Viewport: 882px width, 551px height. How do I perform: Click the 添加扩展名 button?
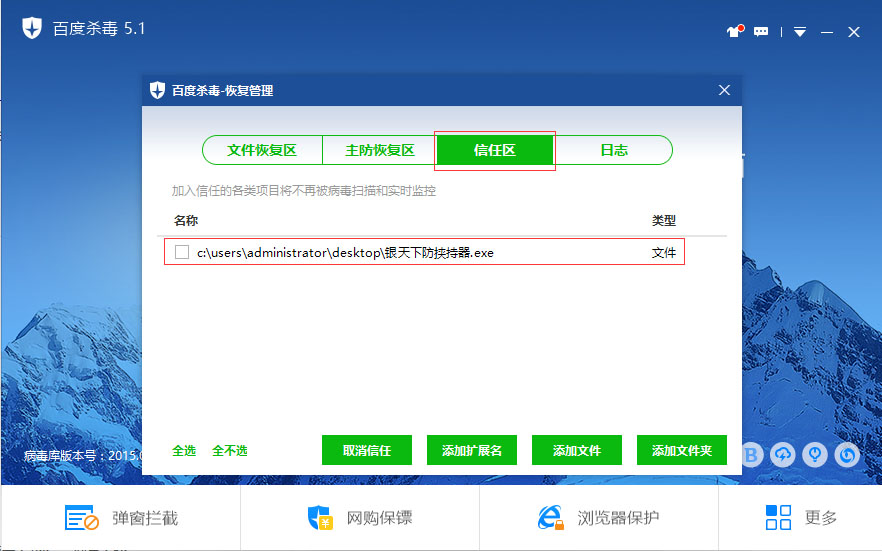[x=472, y=451]
